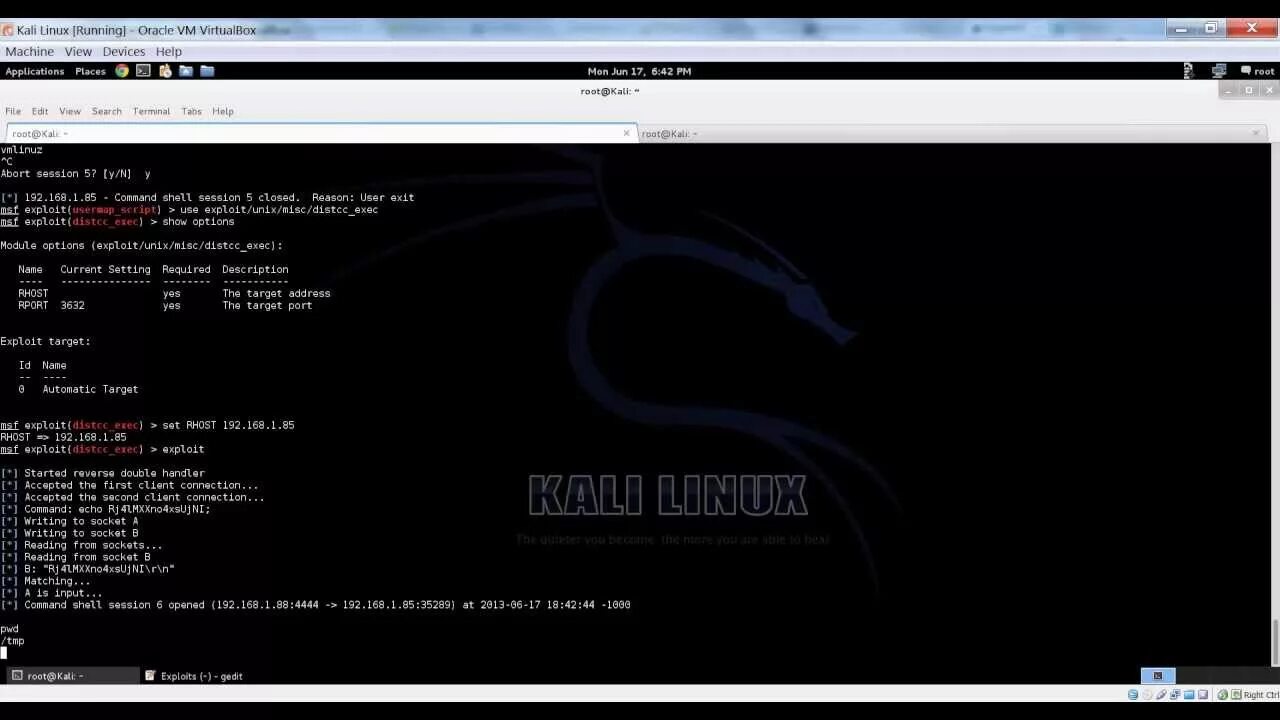Switch to Exploits gedit taskbar button
Screen dimensions: 1280x720
pyautogui.click(x=195, y=676)
